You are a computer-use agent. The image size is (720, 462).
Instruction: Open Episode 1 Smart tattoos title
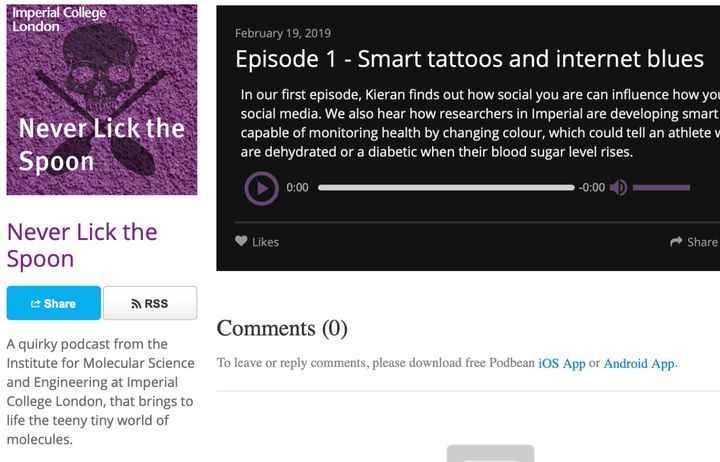click(469, 59)
